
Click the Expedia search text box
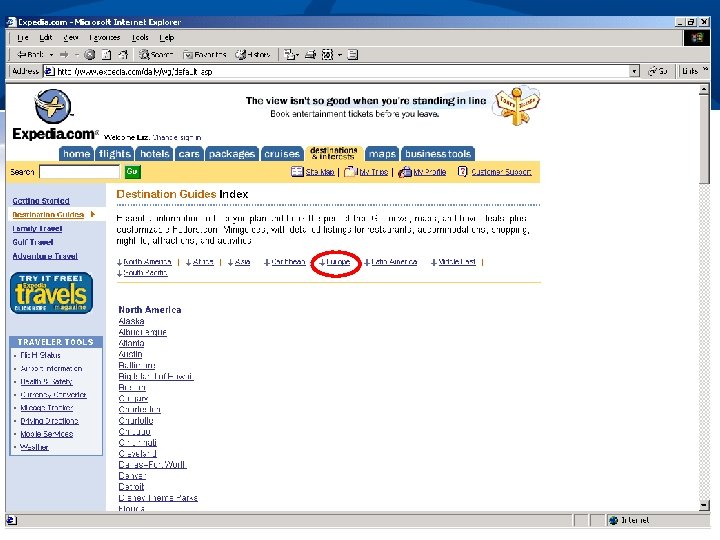79,172
